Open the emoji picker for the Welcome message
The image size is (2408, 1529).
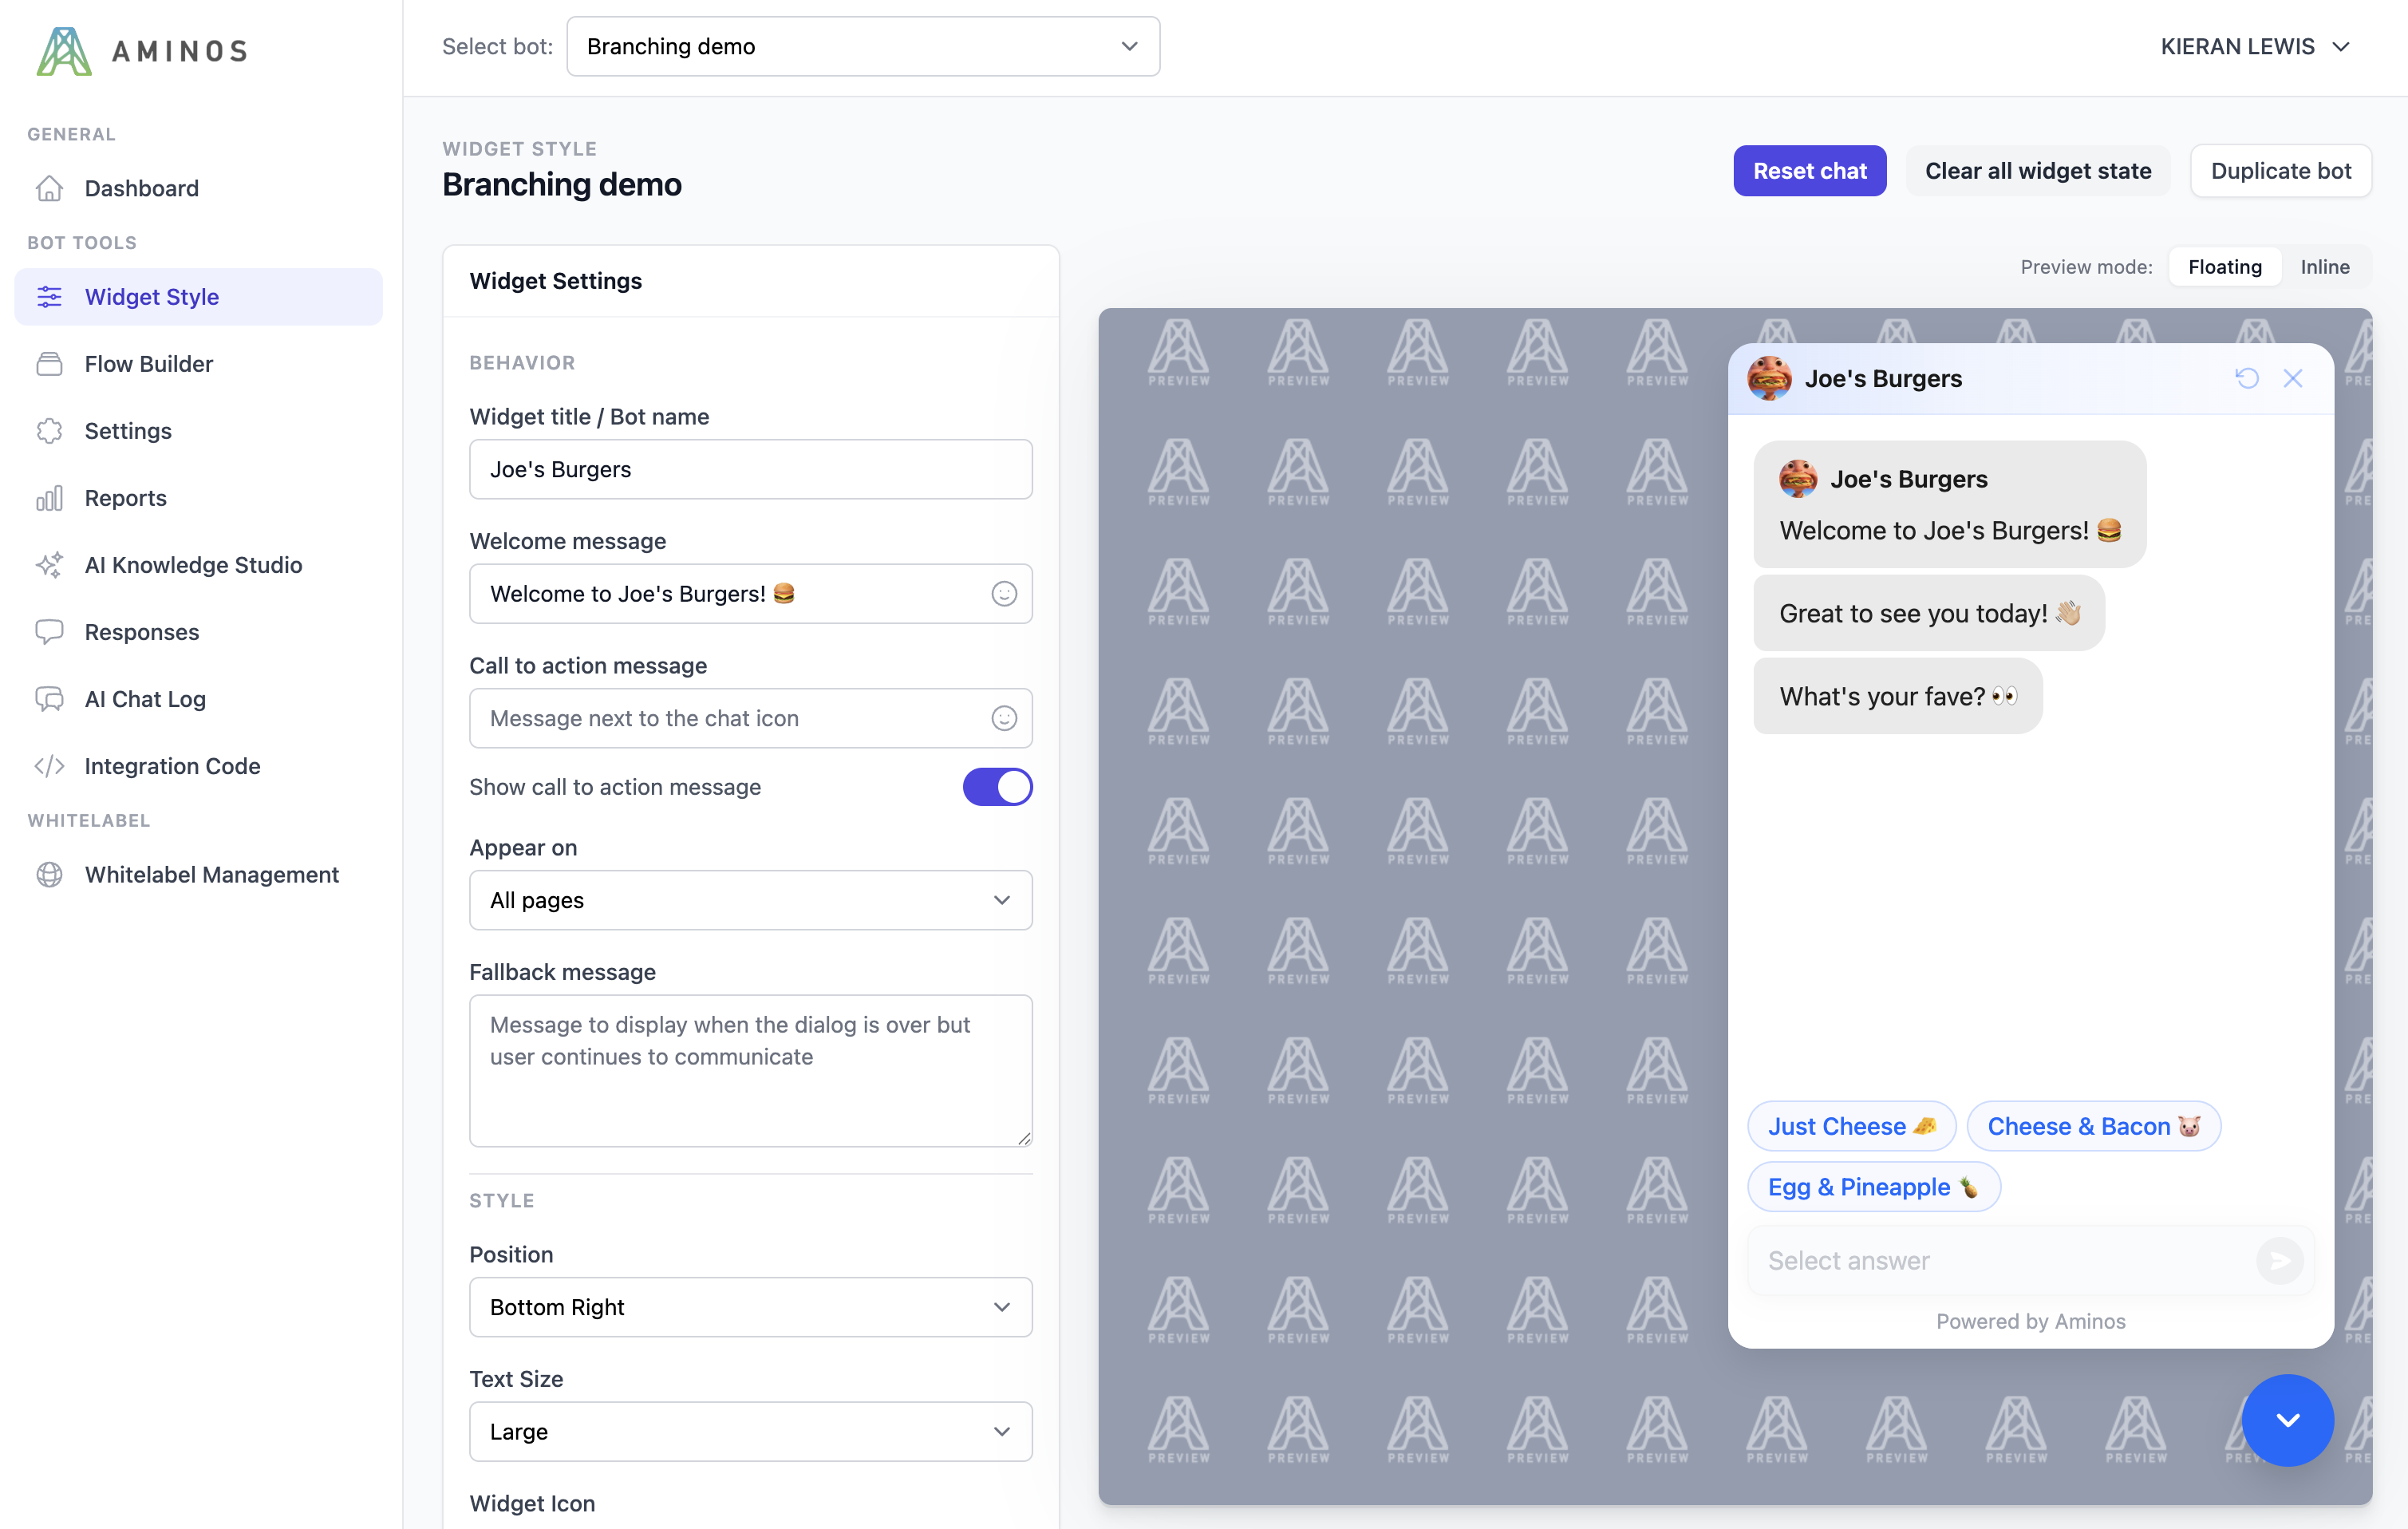tap(1004, 593)
